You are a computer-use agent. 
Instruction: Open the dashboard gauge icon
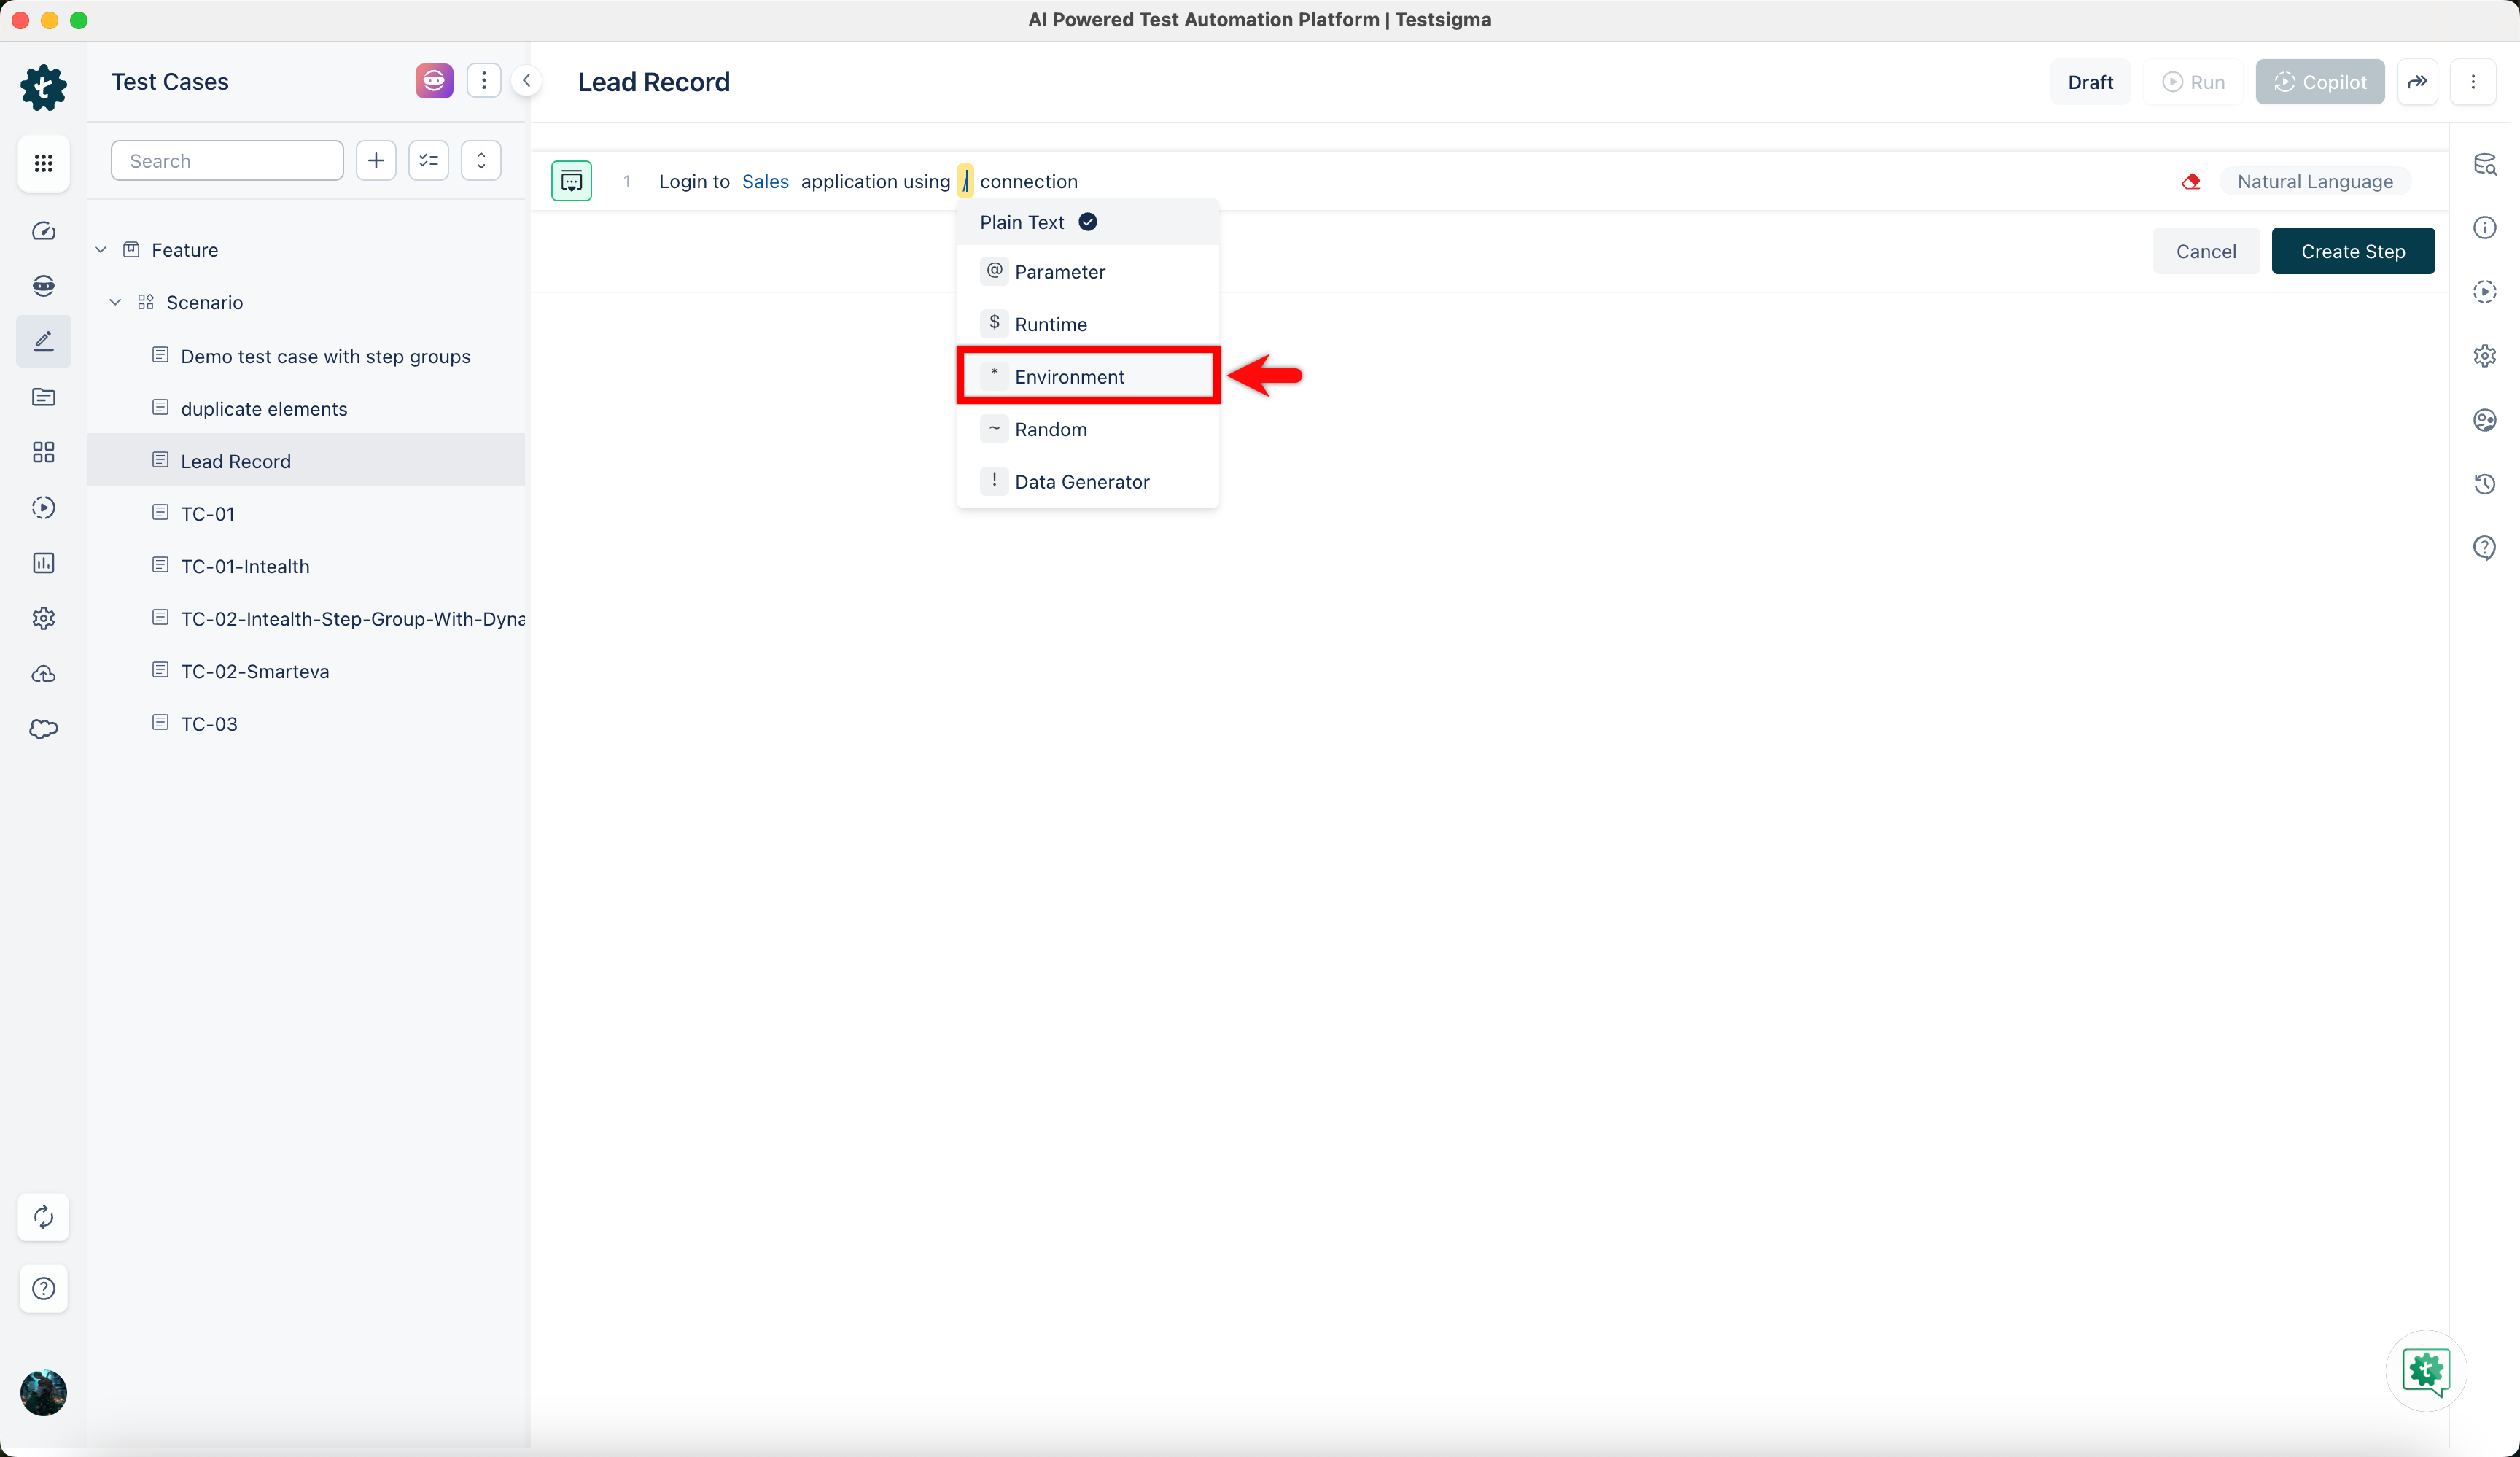(x=43, y=231)
